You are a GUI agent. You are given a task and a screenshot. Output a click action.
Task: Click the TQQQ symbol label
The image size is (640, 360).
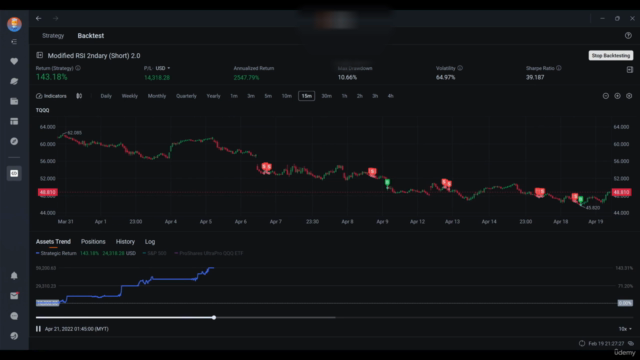(42, 110)
